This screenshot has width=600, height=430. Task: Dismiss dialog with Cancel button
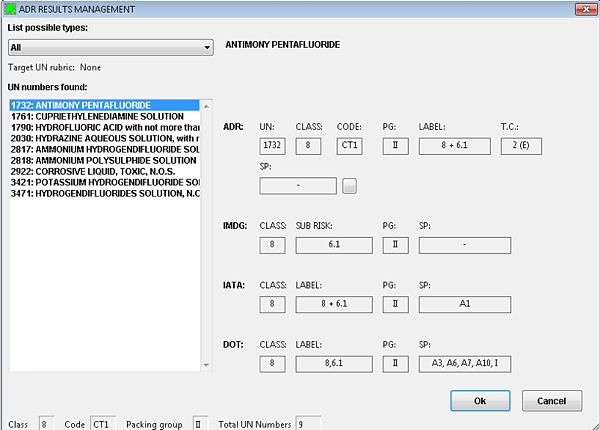(x=552, y=401)
